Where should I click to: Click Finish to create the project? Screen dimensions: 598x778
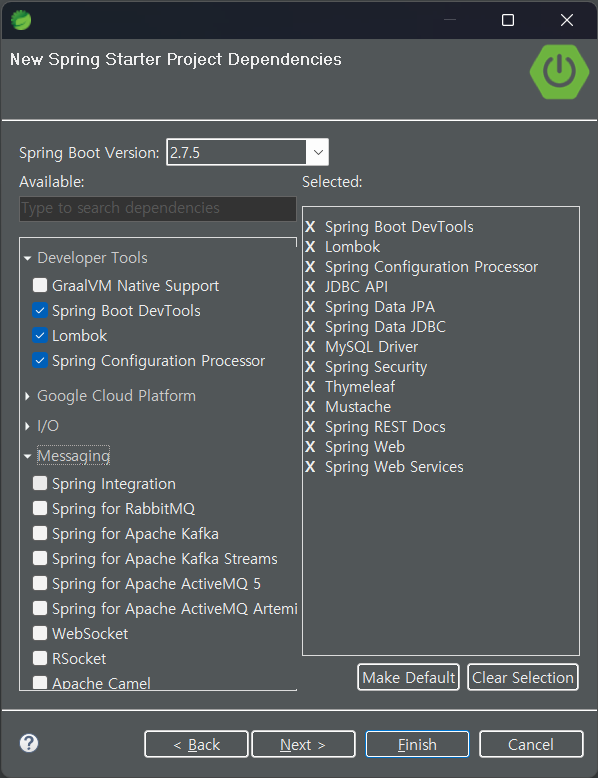[417, 744]
